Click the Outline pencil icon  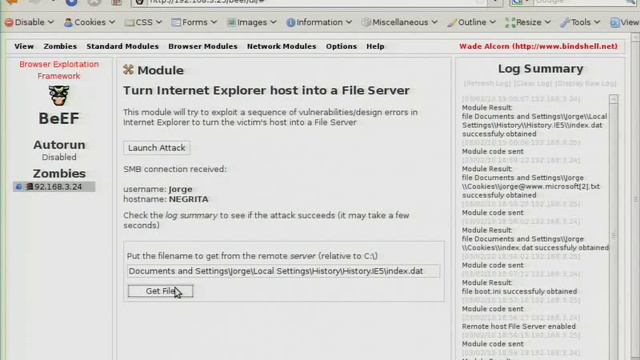pyautogui.click(x=451, y=22)
